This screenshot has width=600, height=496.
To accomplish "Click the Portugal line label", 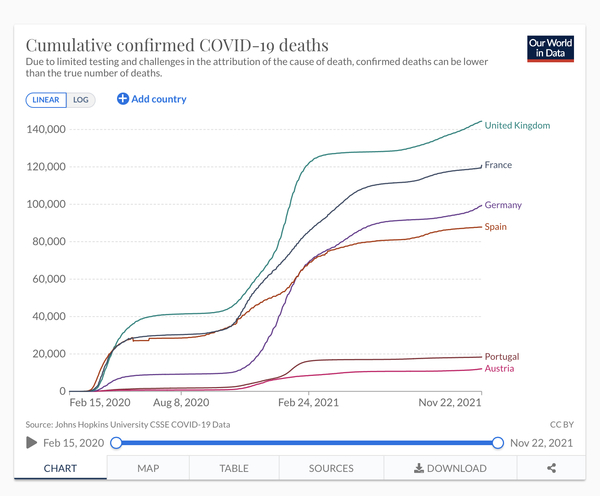I will 502,357.
